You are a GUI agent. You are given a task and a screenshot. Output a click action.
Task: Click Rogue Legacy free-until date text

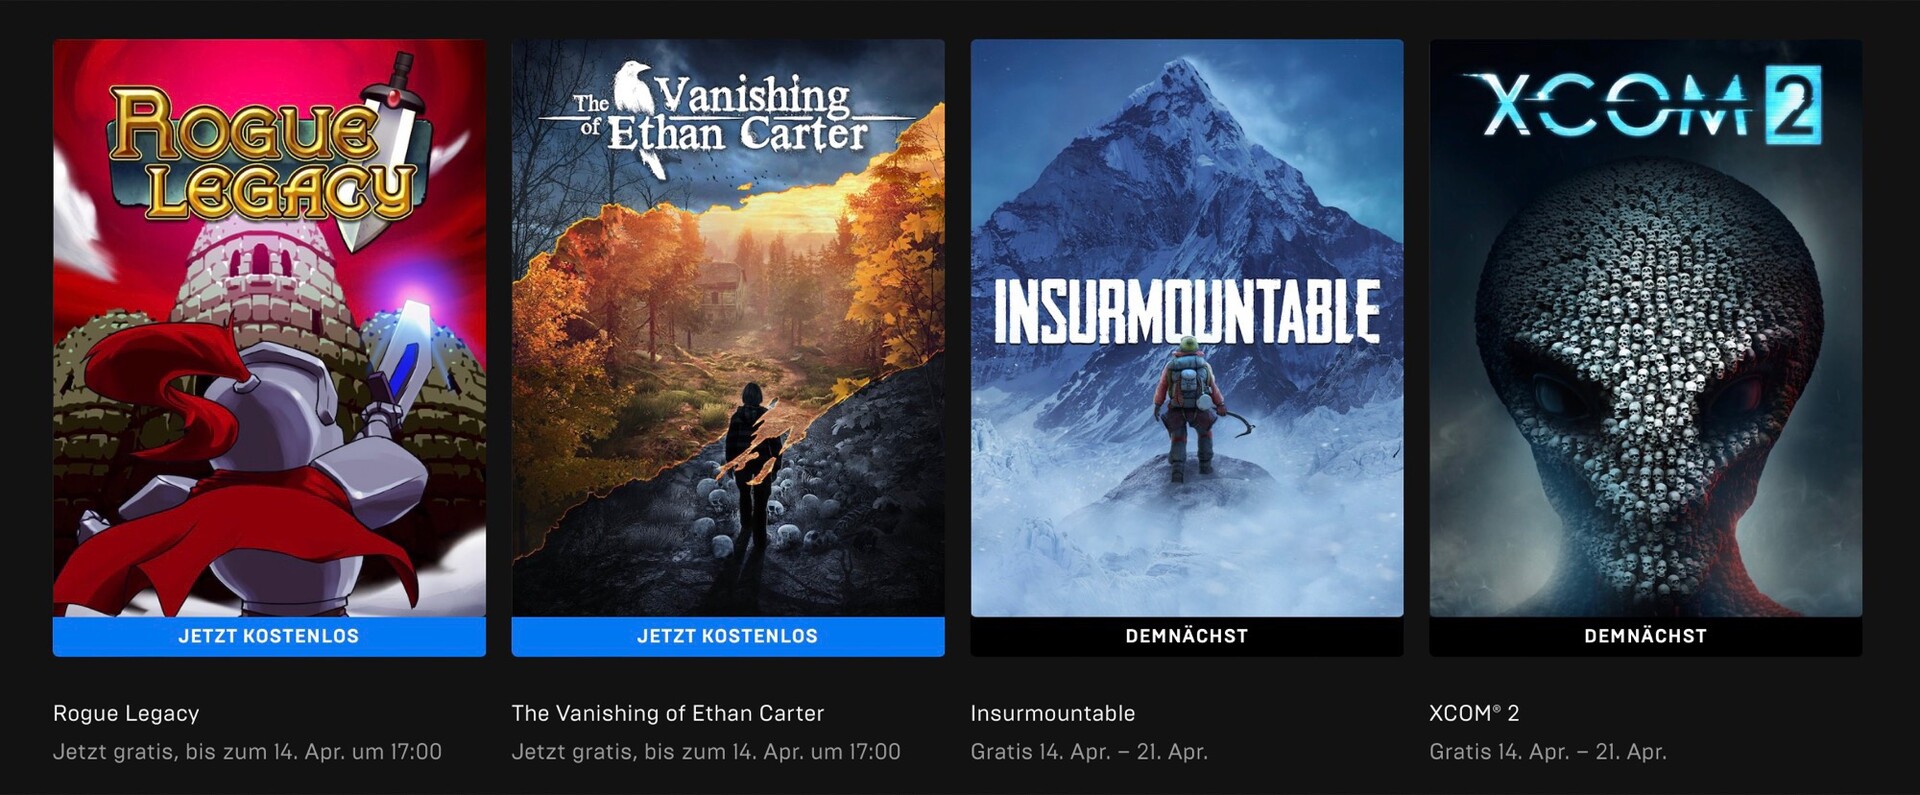point(247,751)
